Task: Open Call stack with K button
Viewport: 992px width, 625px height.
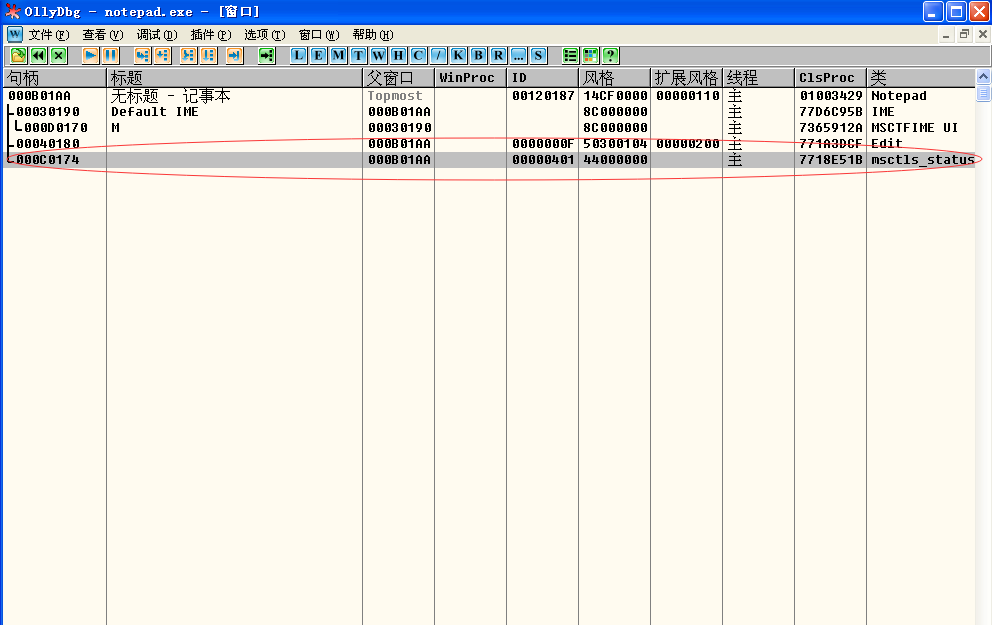Action: point(458,56)
